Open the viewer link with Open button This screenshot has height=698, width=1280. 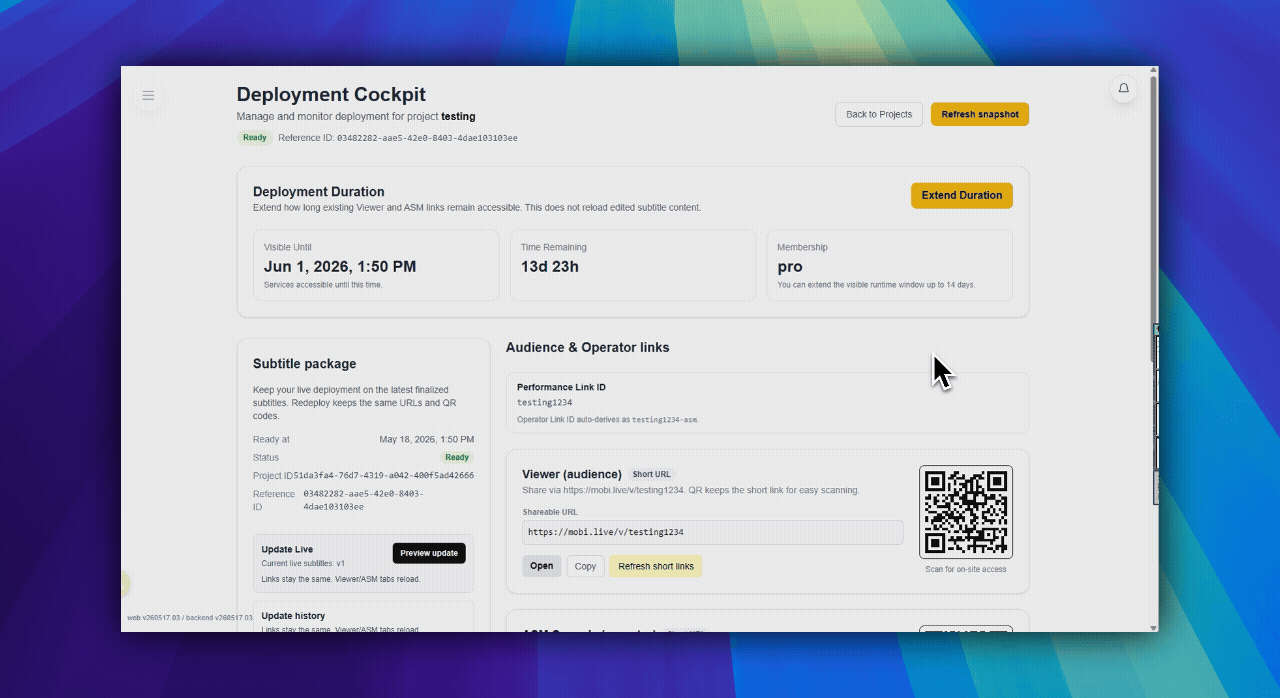click(x=541, y=566)
